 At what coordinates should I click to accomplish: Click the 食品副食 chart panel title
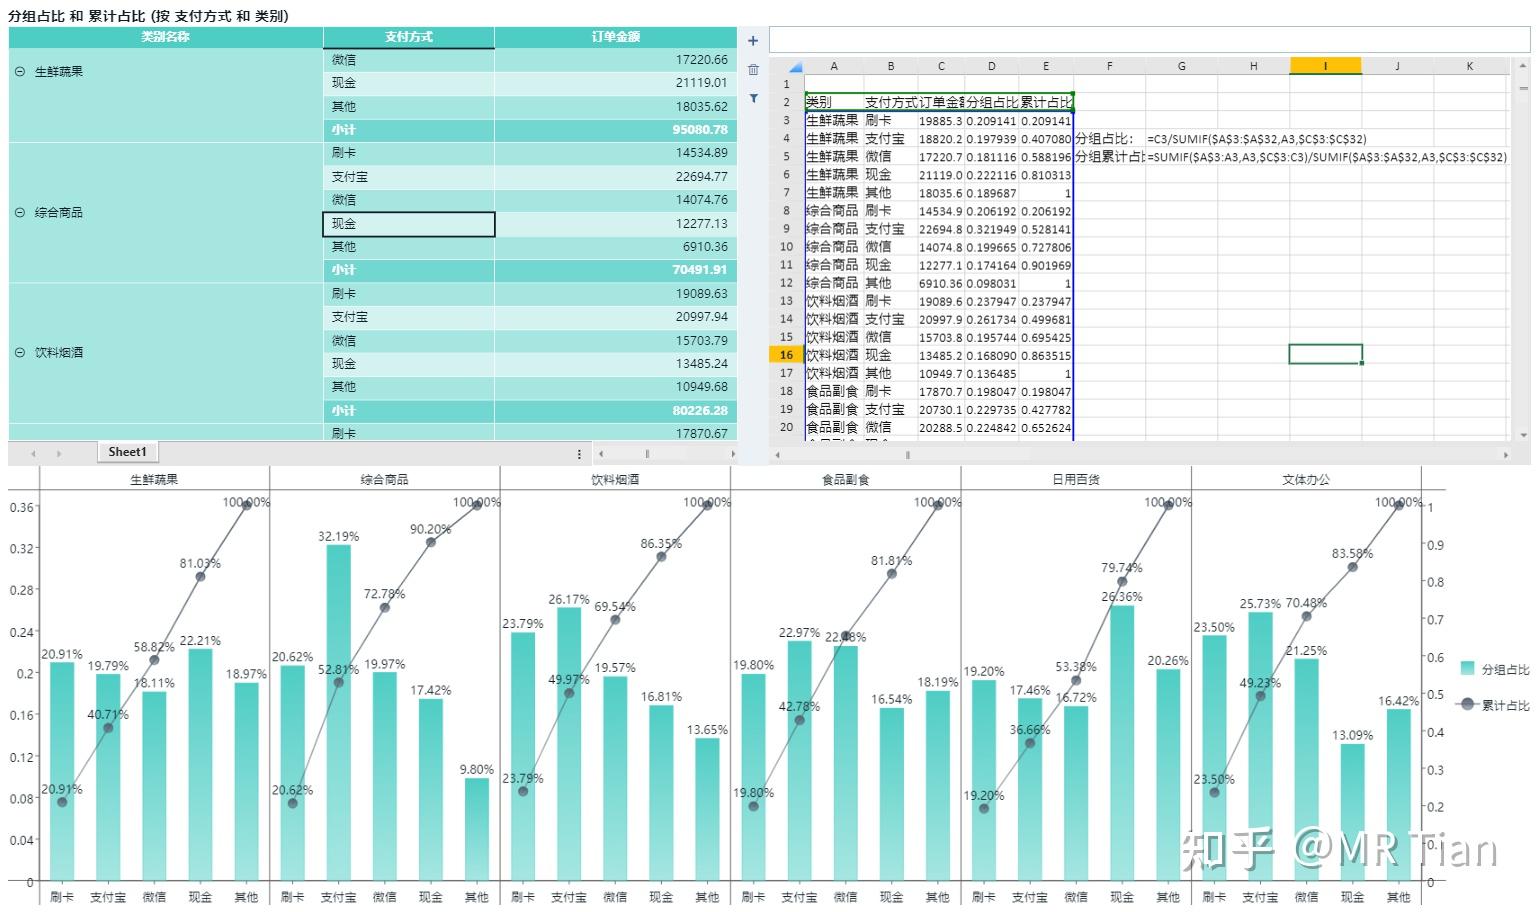(845, 479)
